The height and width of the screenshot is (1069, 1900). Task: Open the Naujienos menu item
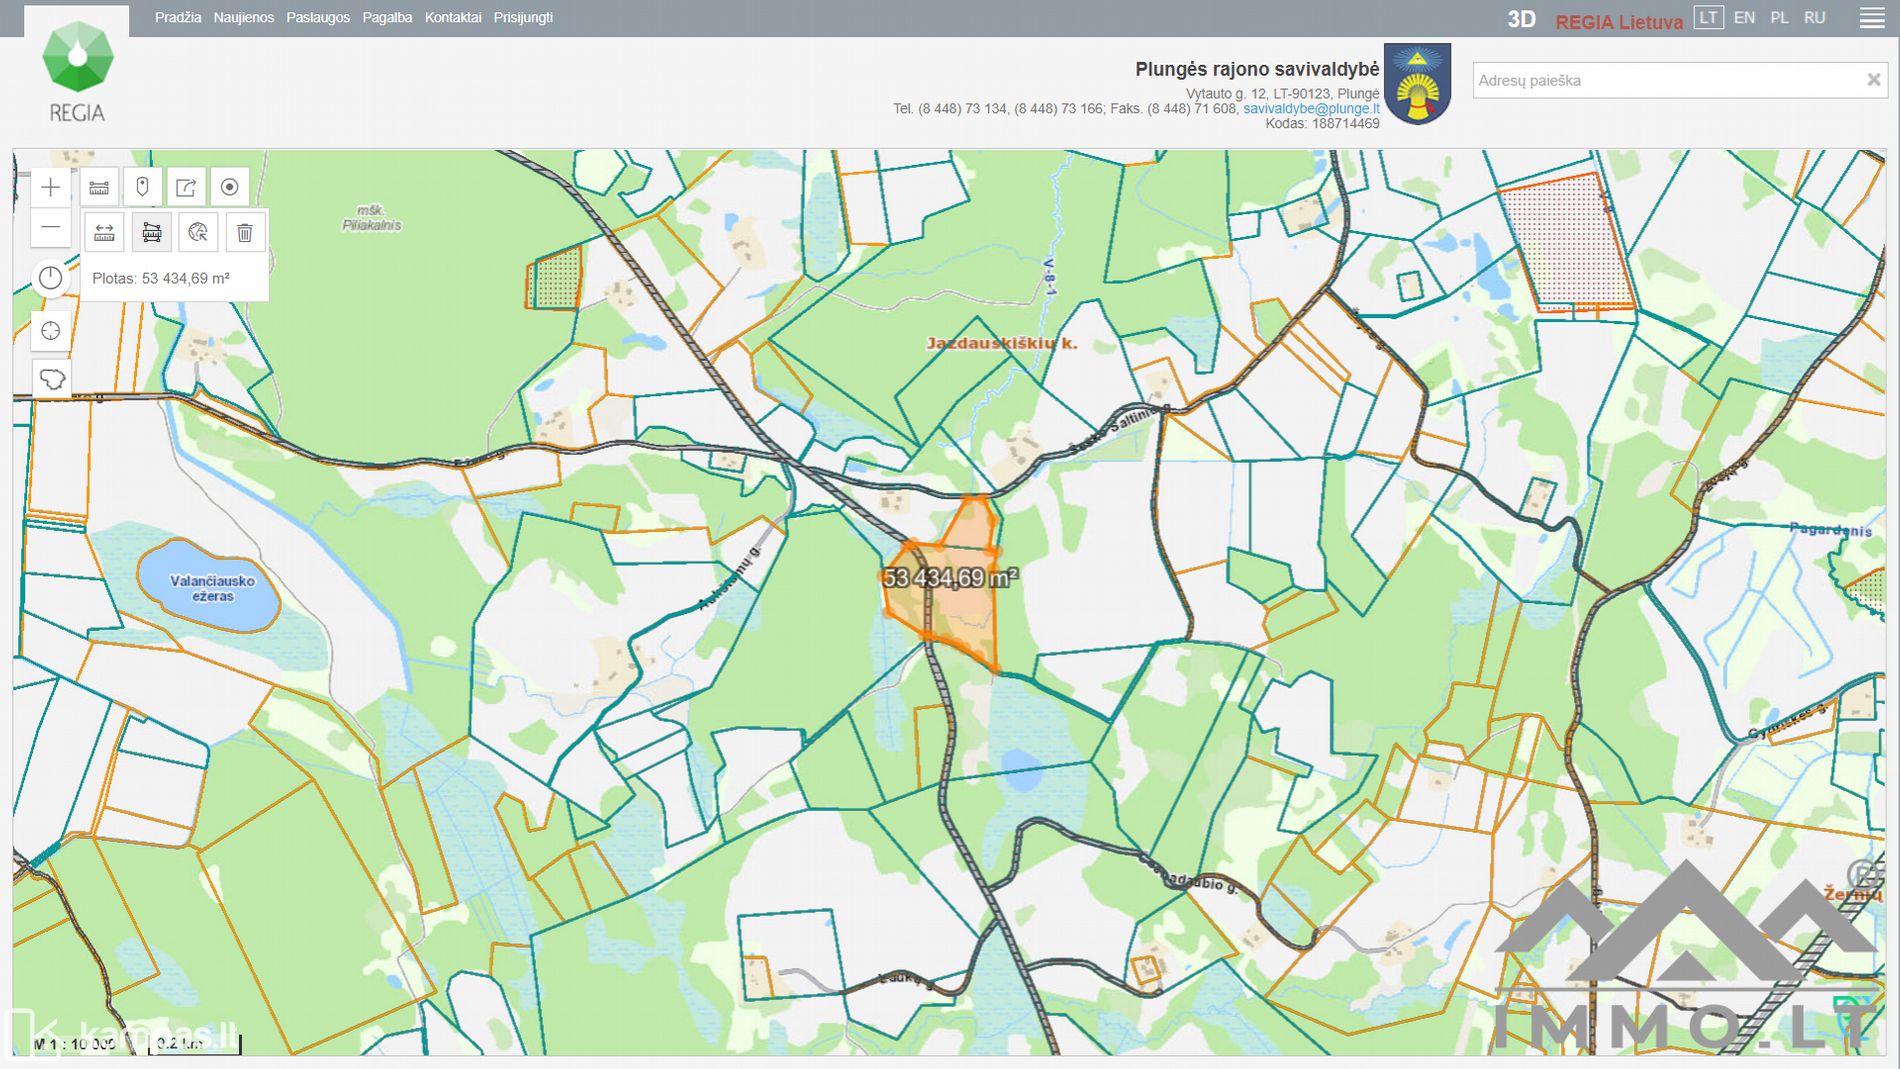[243, 18]
